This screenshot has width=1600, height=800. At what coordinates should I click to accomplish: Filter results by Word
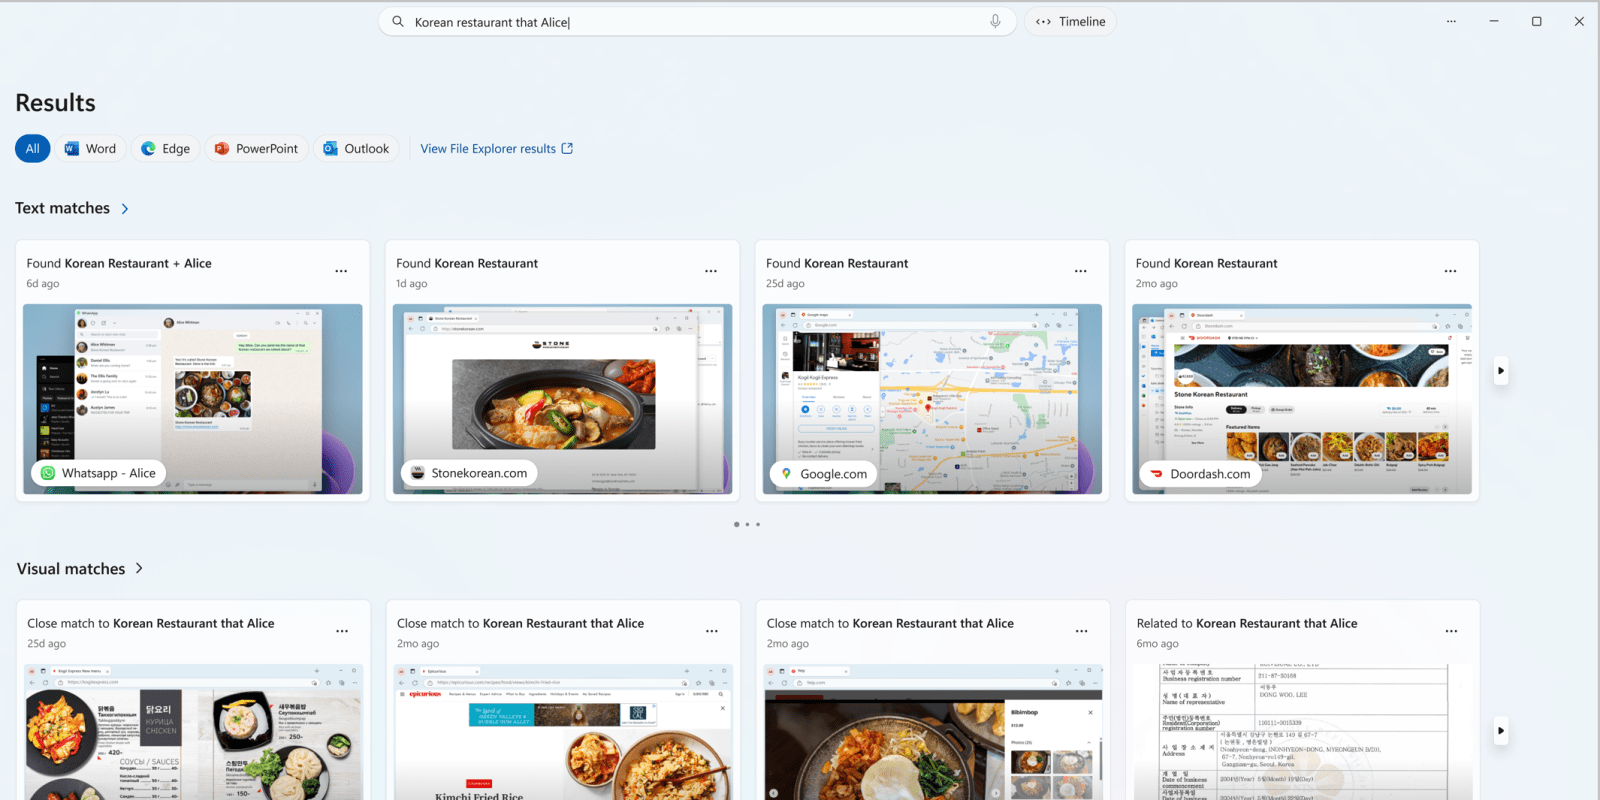90,148
